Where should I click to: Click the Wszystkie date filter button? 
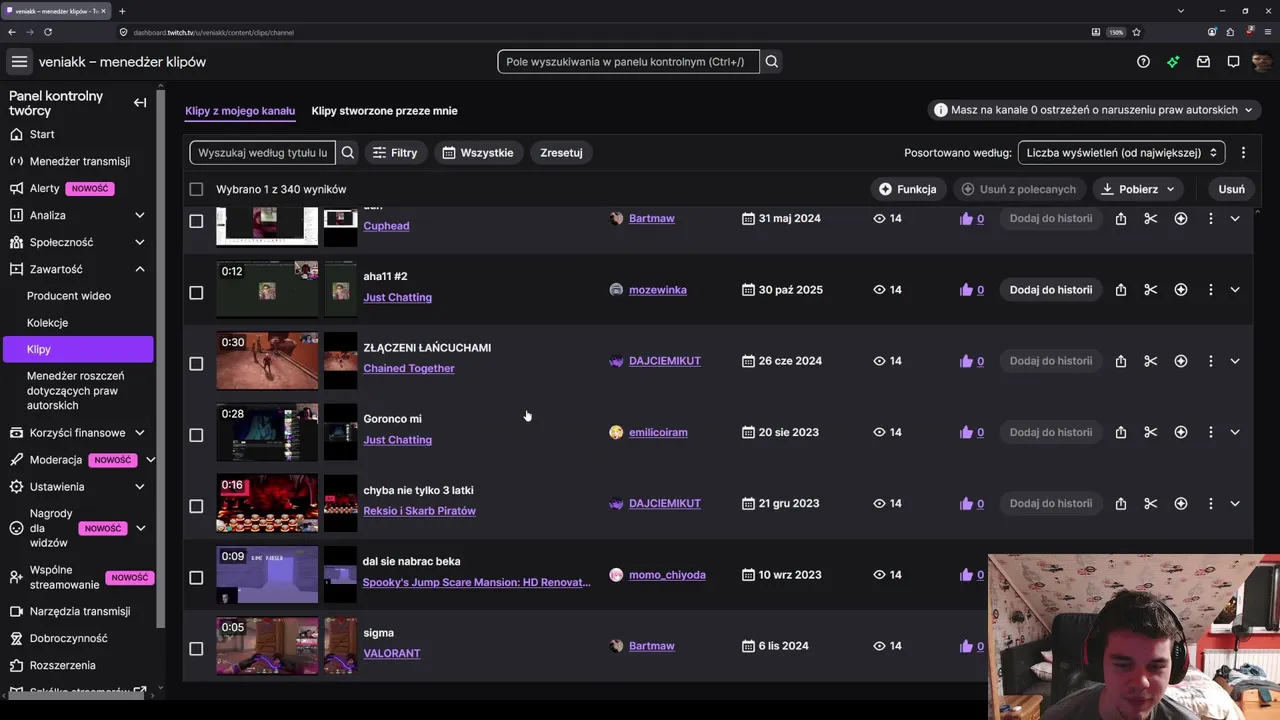tap(478, 153)
